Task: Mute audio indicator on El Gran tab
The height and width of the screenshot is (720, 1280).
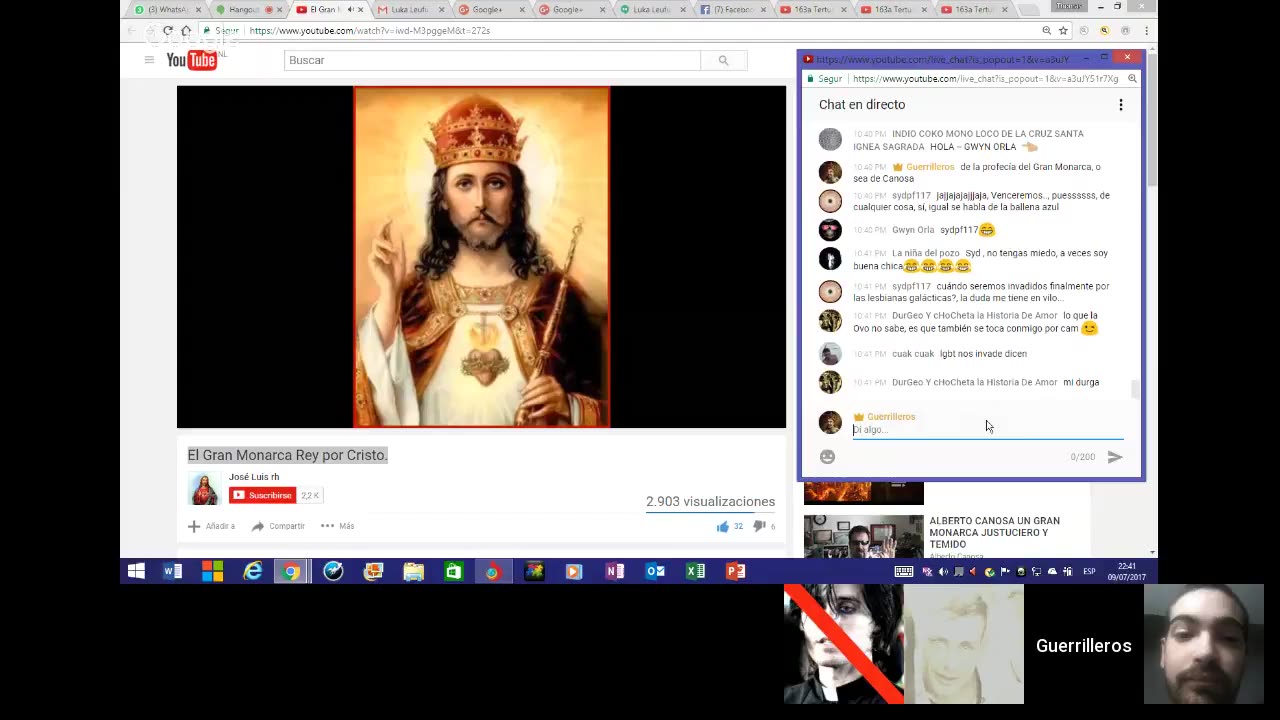Action: (350, 10)
